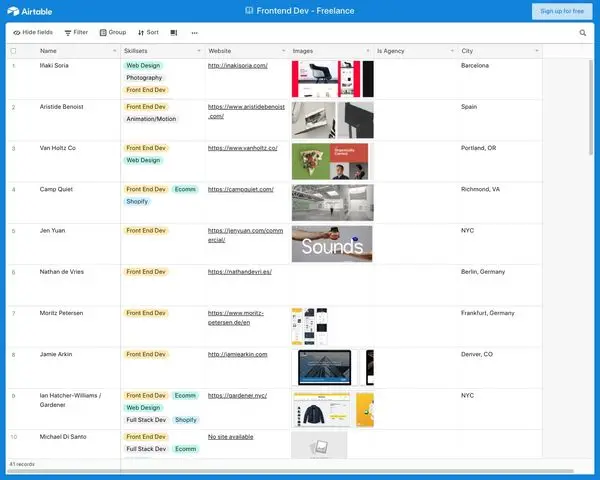The image size is (600, 480).
Task: Open the Group toolbar option
Action: (x=113, y=33)
